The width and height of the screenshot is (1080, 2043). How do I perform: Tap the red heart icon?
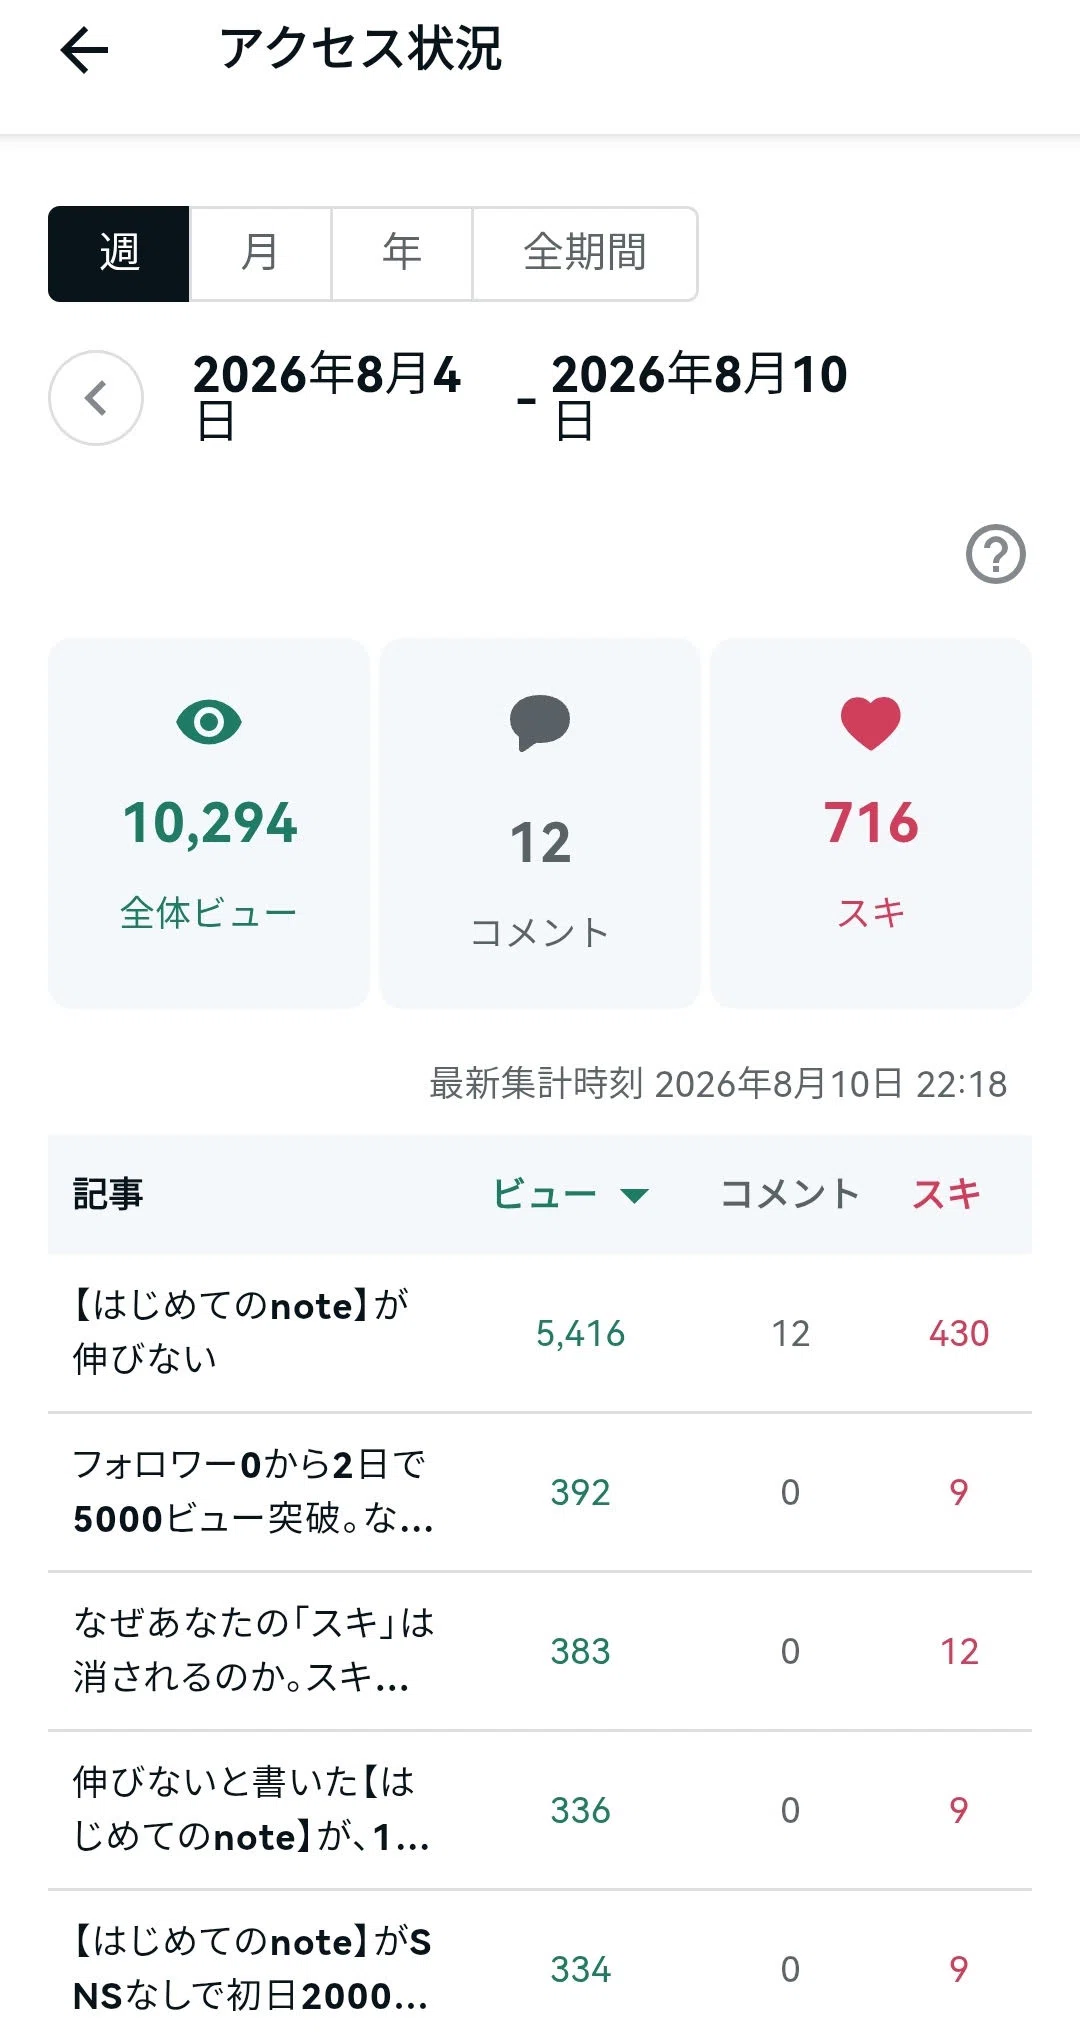[871, 723]
